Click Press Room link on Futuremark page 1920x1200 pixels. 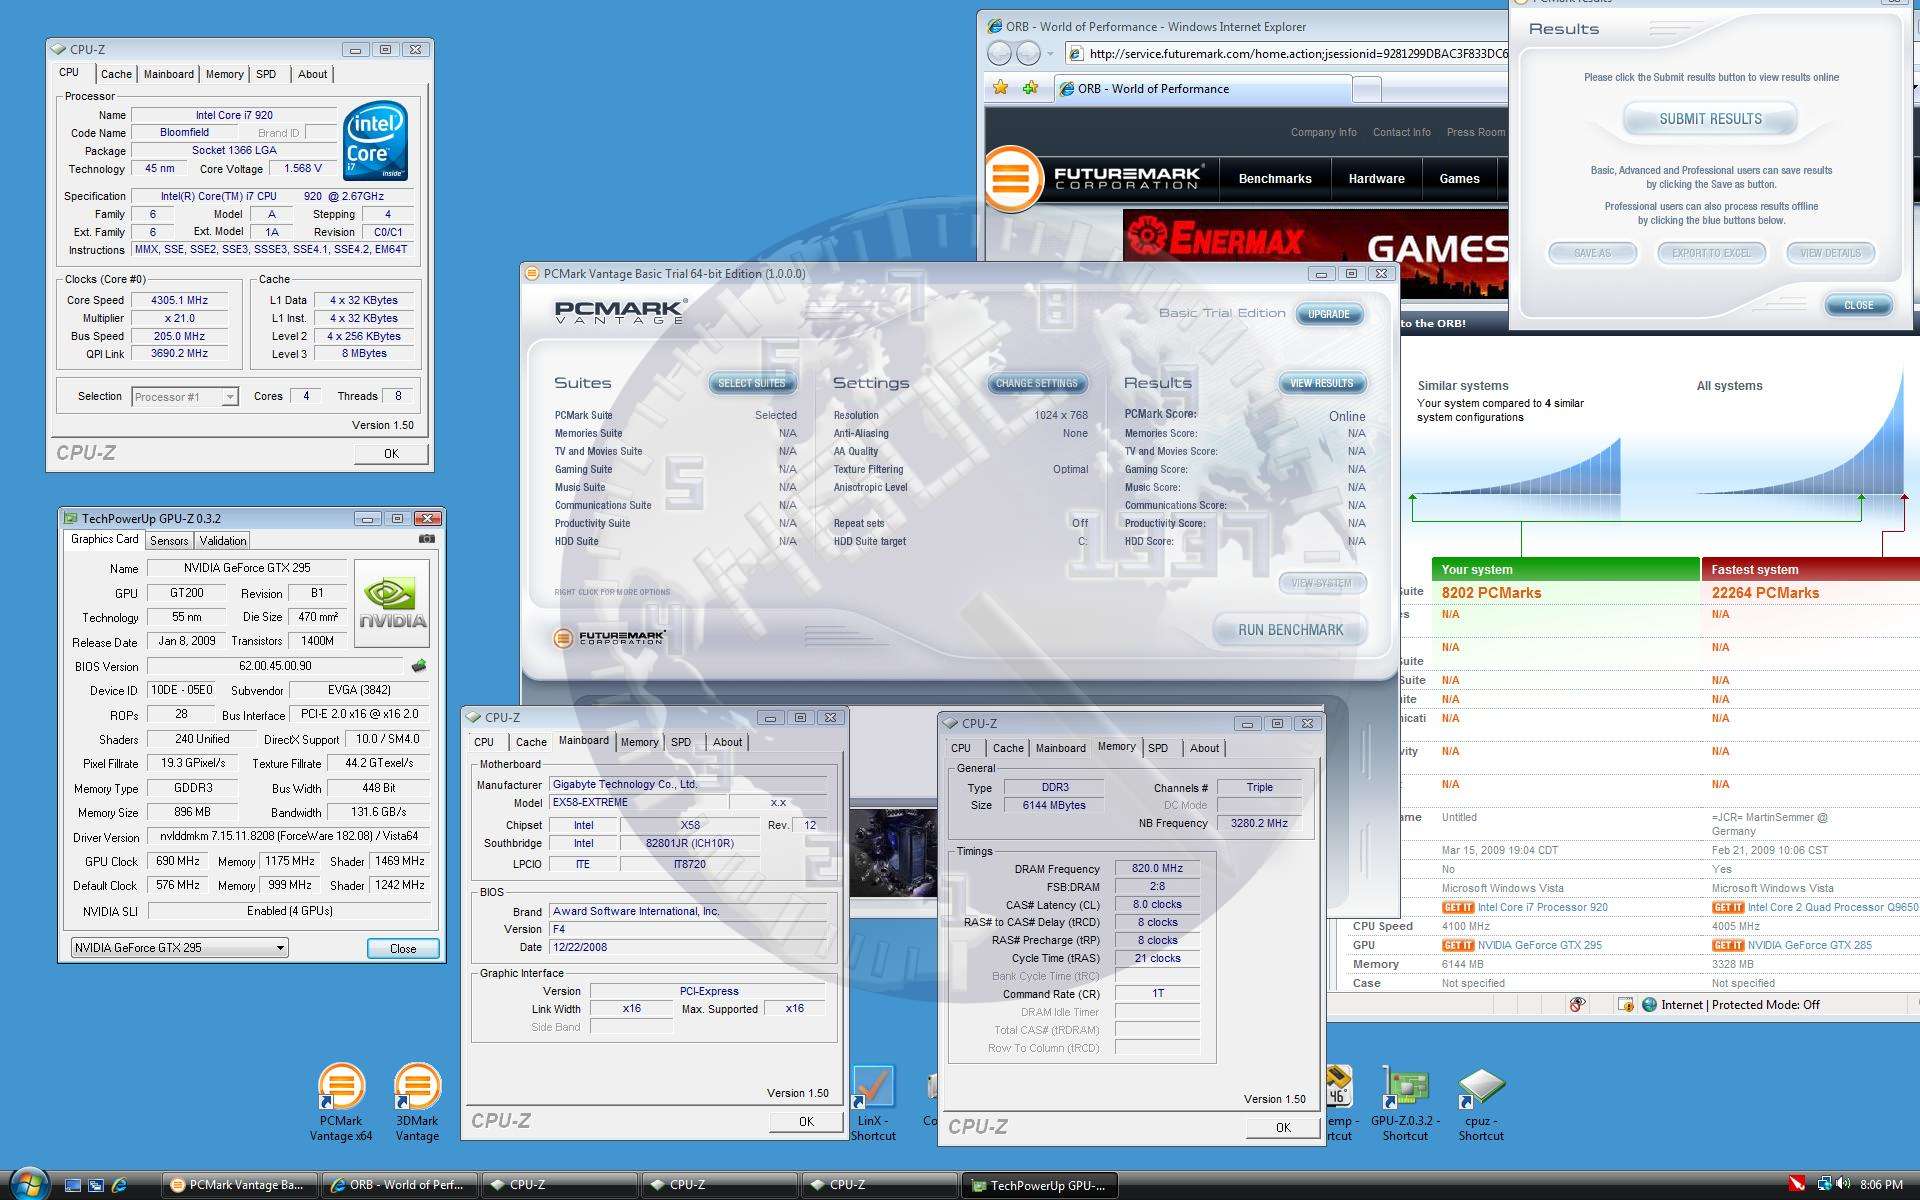[x=1475, y=132]
